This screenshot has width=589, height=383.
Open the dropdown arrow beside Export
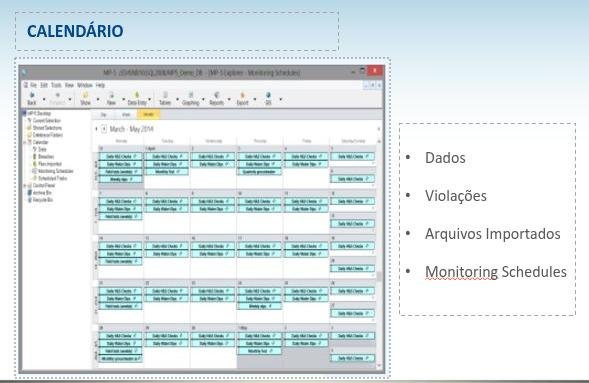(255, 99)
